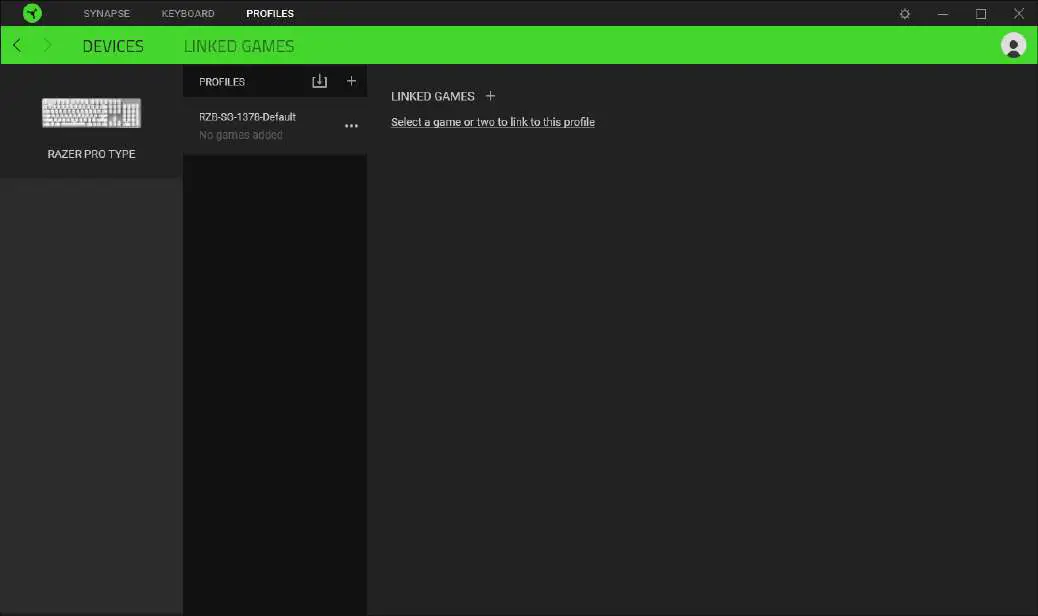The width and height of the screenshot is (1038, 616).
Task: Select the PROFILES tab
Action: [270, 13]
